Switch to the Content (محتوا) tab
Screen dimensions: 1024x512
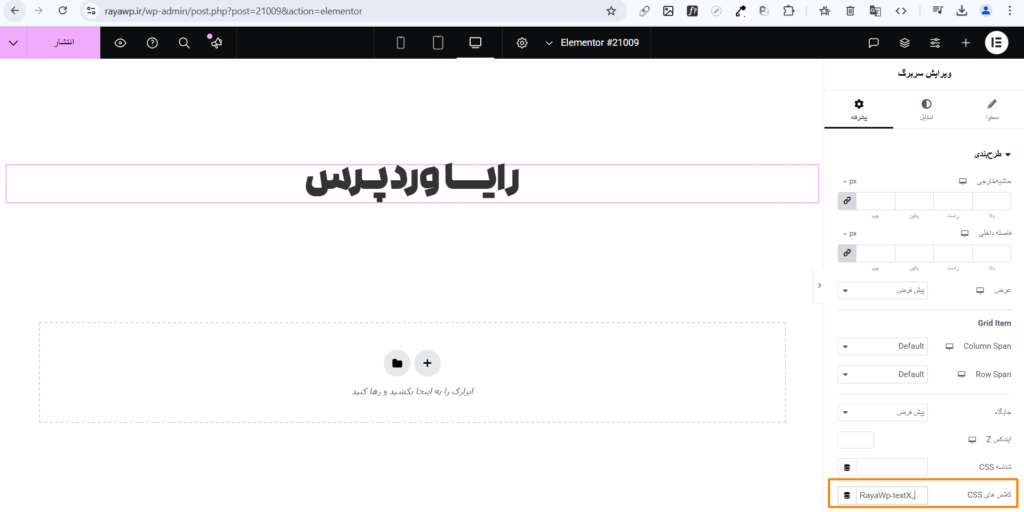[991, 110]
